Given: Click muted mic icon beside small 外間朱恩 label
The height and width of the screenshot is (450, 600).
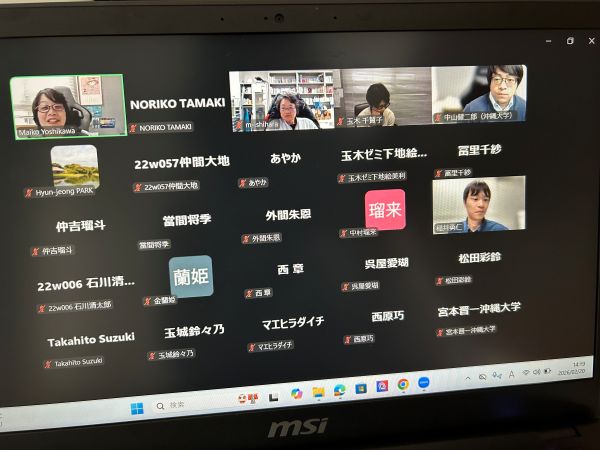Looking at the screenshot, I should click(246, 239).
